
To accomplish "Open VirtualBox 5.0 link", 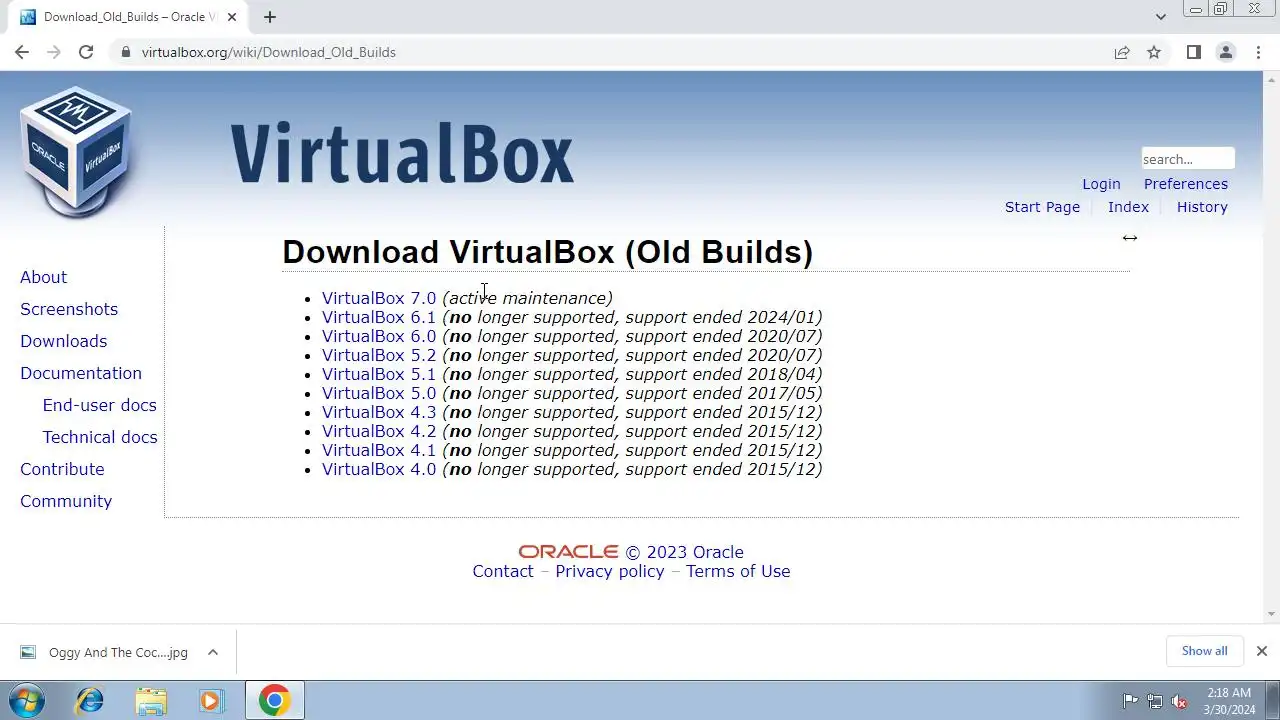I will click(x=379, y=393).
